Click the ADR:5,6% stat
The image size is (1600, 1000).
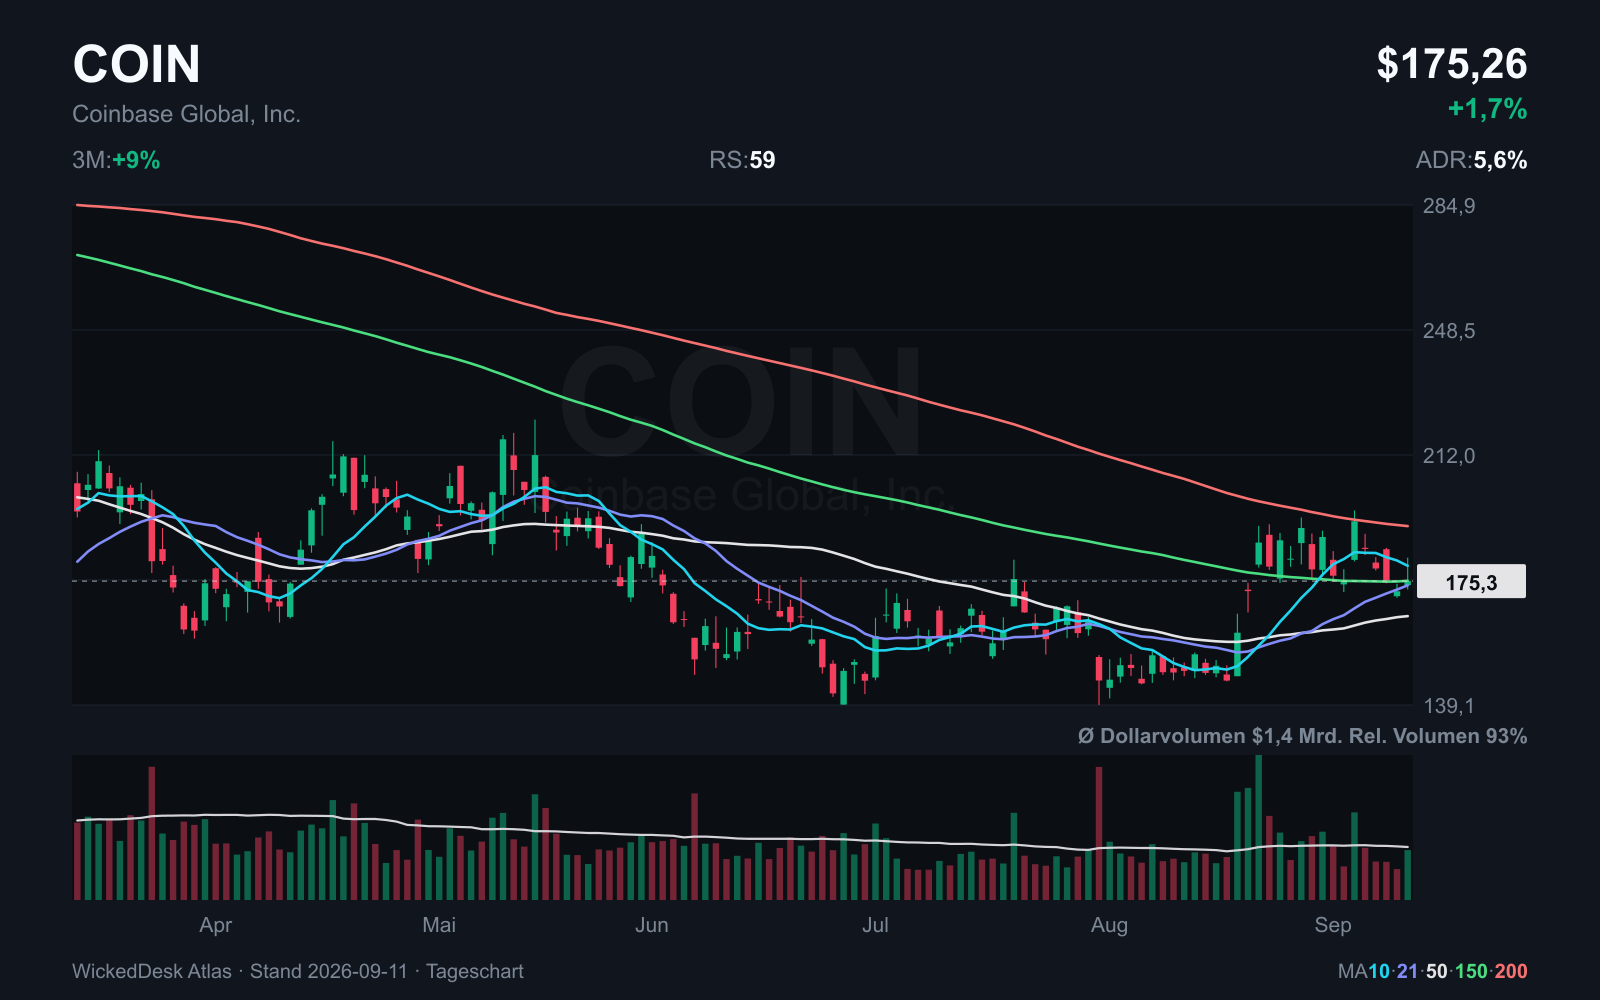pyautogui.click(x=1471, y=160)
